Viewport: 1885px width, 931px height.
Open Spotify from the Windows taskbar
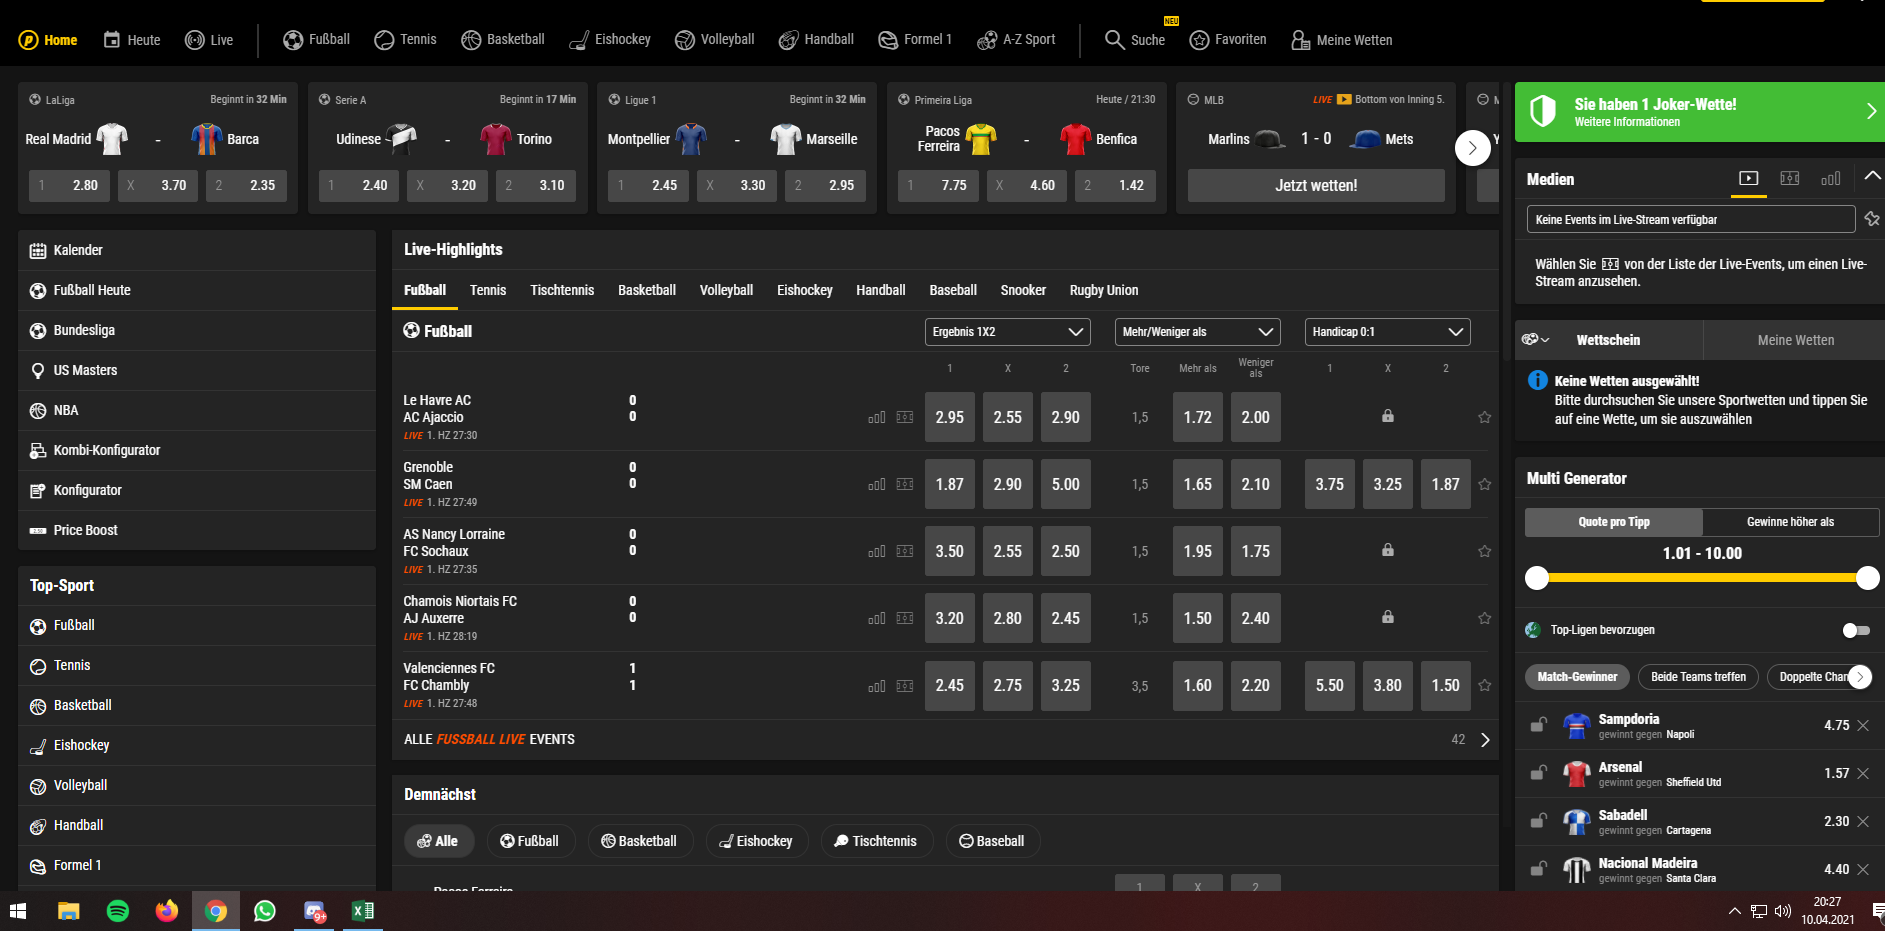point(118,911)
